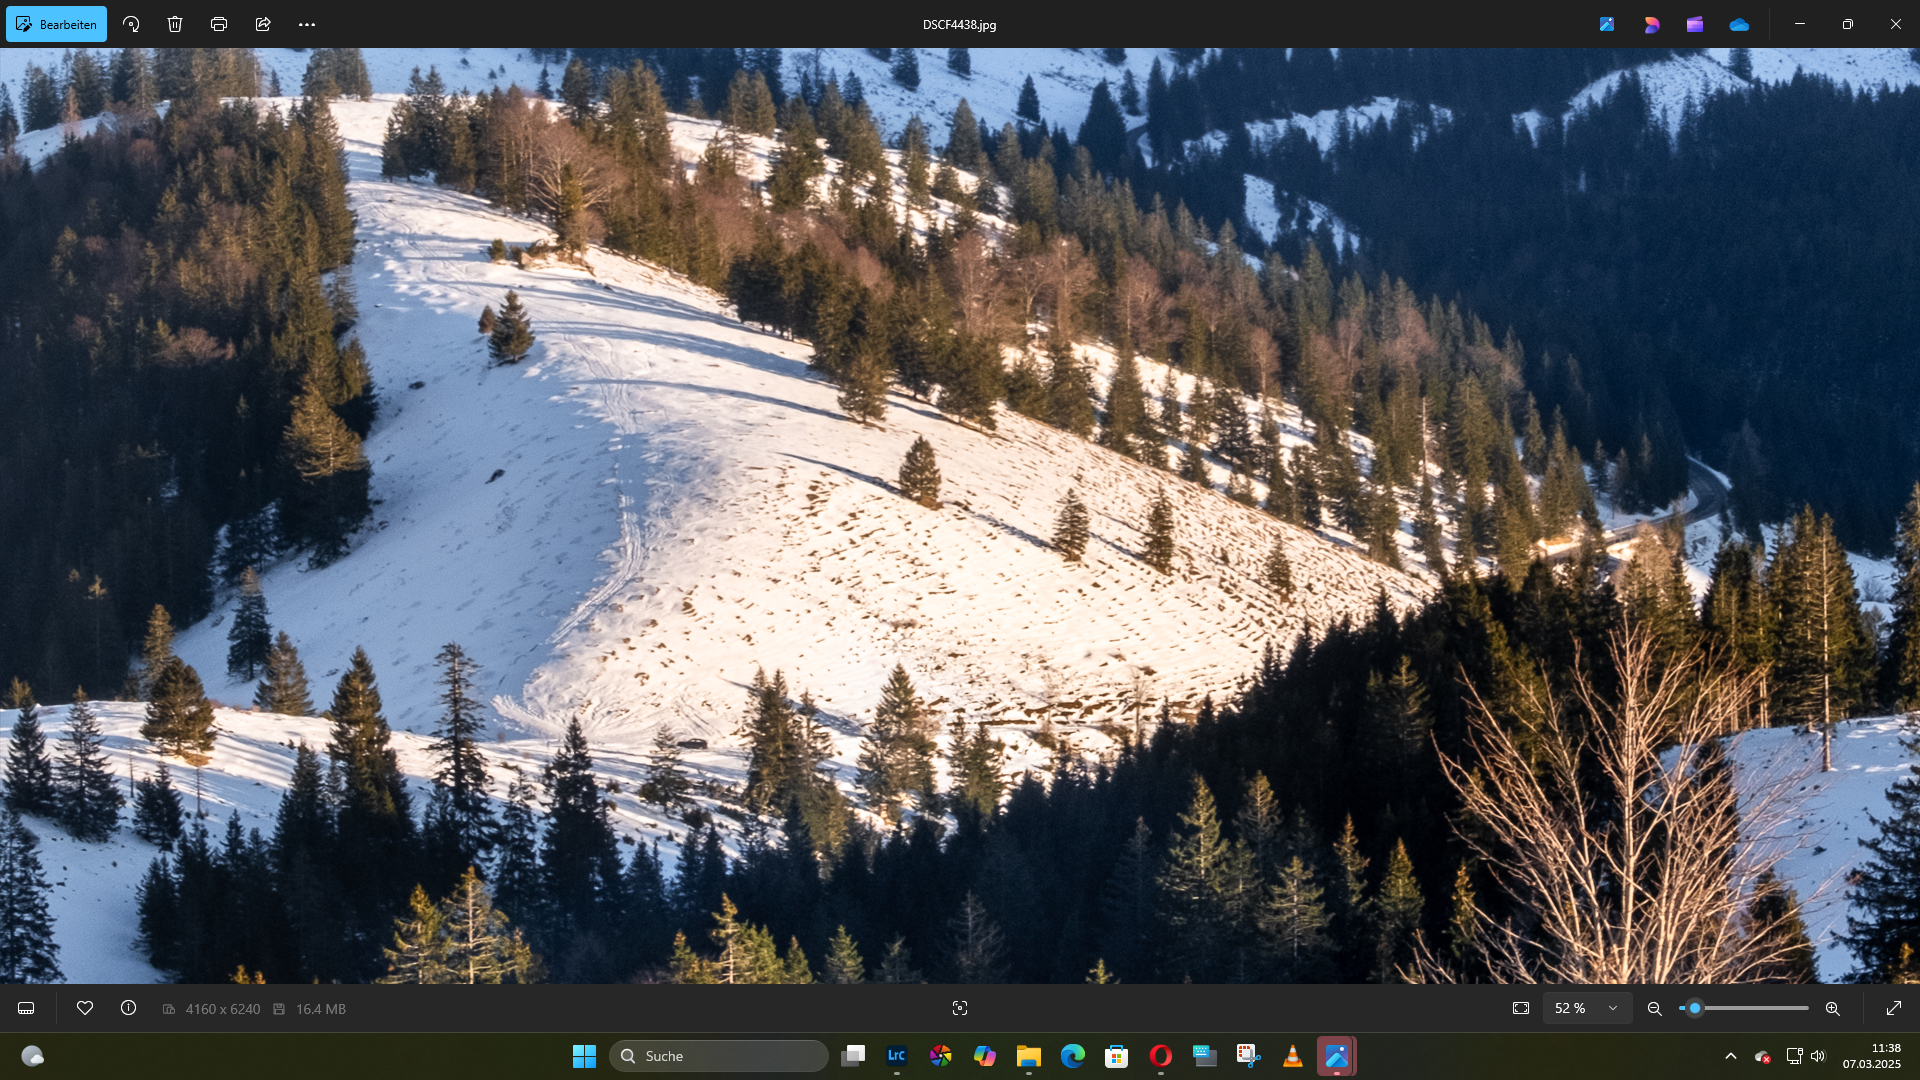Screen dimensions: 1920x1080
Task: Expand the hidden system tray icons chevron
Action: tap(1731, 1056)
